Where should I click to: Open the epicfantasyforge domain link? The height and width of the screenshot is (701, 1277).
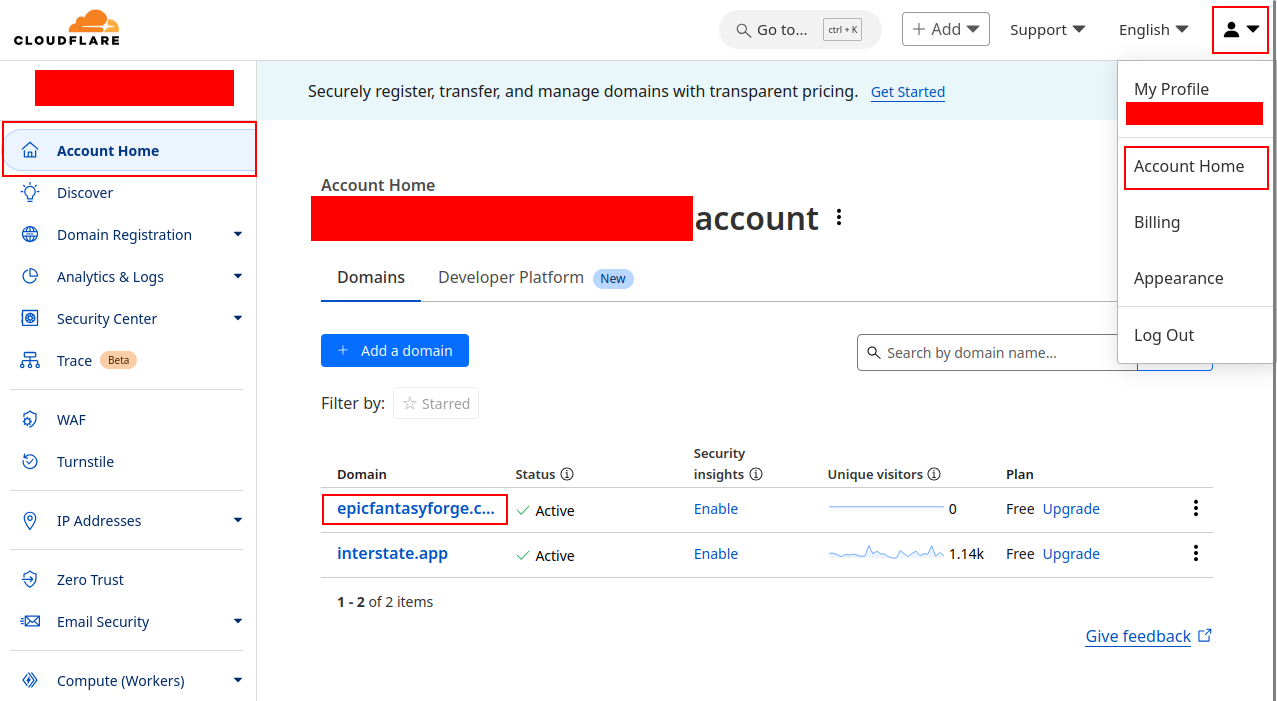pyautogui.click(x=415, y=509)
